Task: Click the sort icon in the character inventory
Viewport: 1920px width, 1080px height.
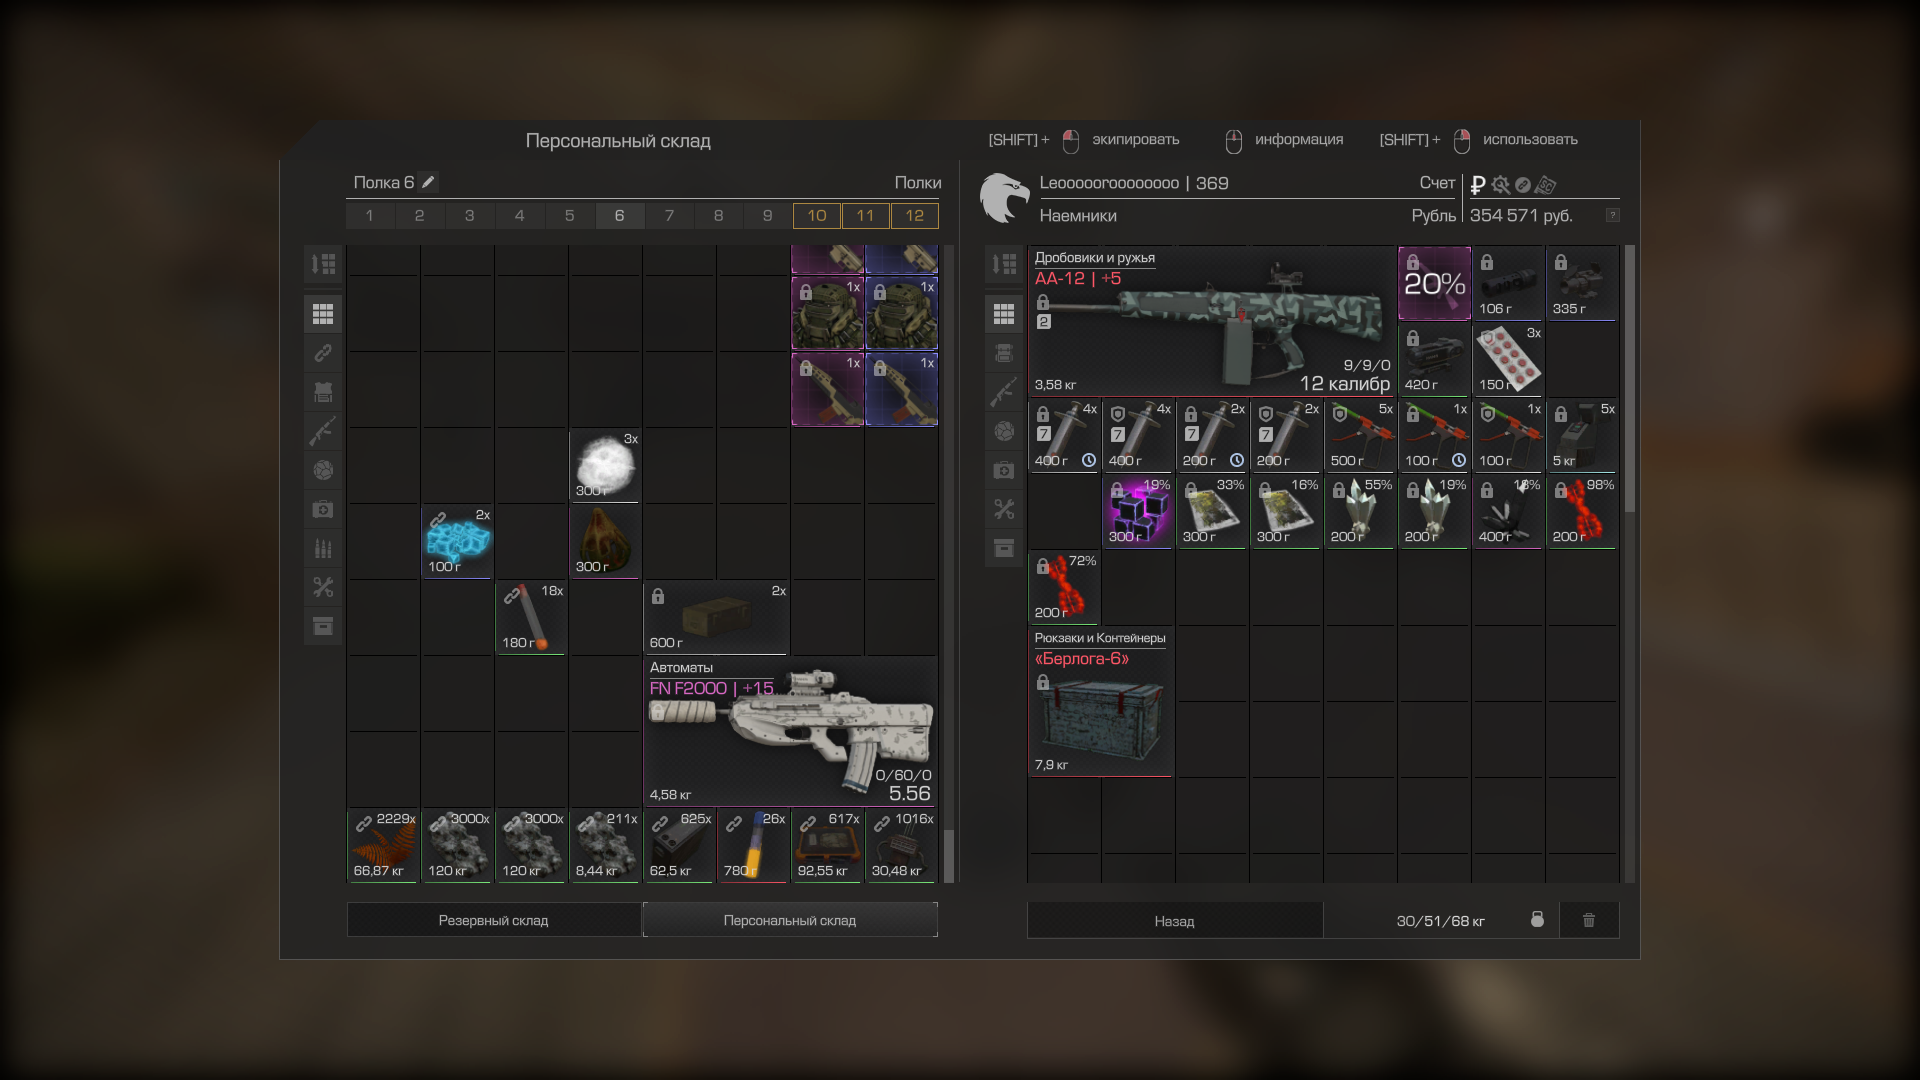Action: [1004, 264]
